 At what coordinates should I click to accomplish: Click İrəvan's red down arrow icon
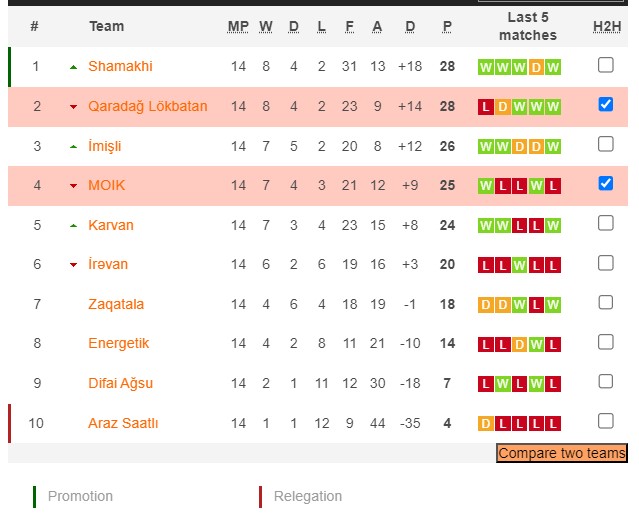point(73,265)
